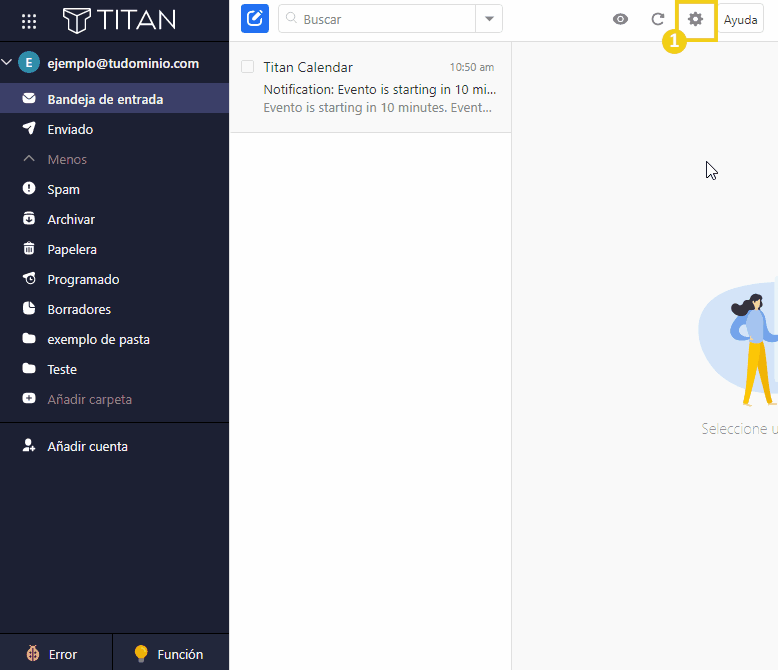Screen dimensions: 778x670
Task: Open the Archivar folder
Action: tap(114, 219)
